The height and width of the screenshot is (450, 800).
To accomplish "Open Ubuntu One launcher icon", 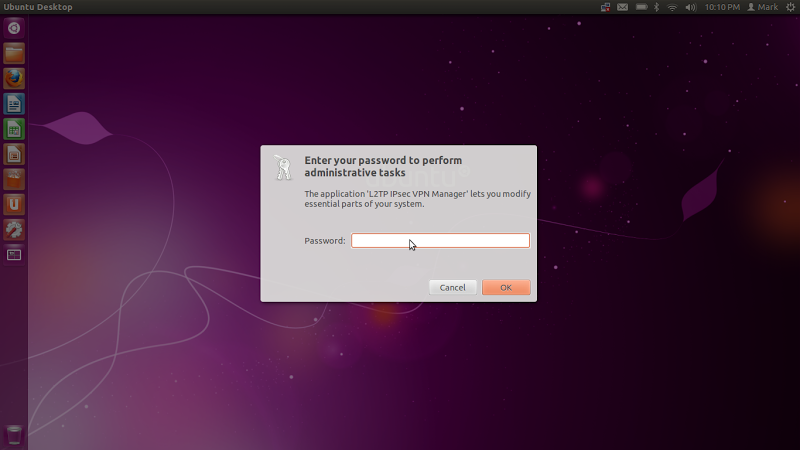I will (14, 205).
